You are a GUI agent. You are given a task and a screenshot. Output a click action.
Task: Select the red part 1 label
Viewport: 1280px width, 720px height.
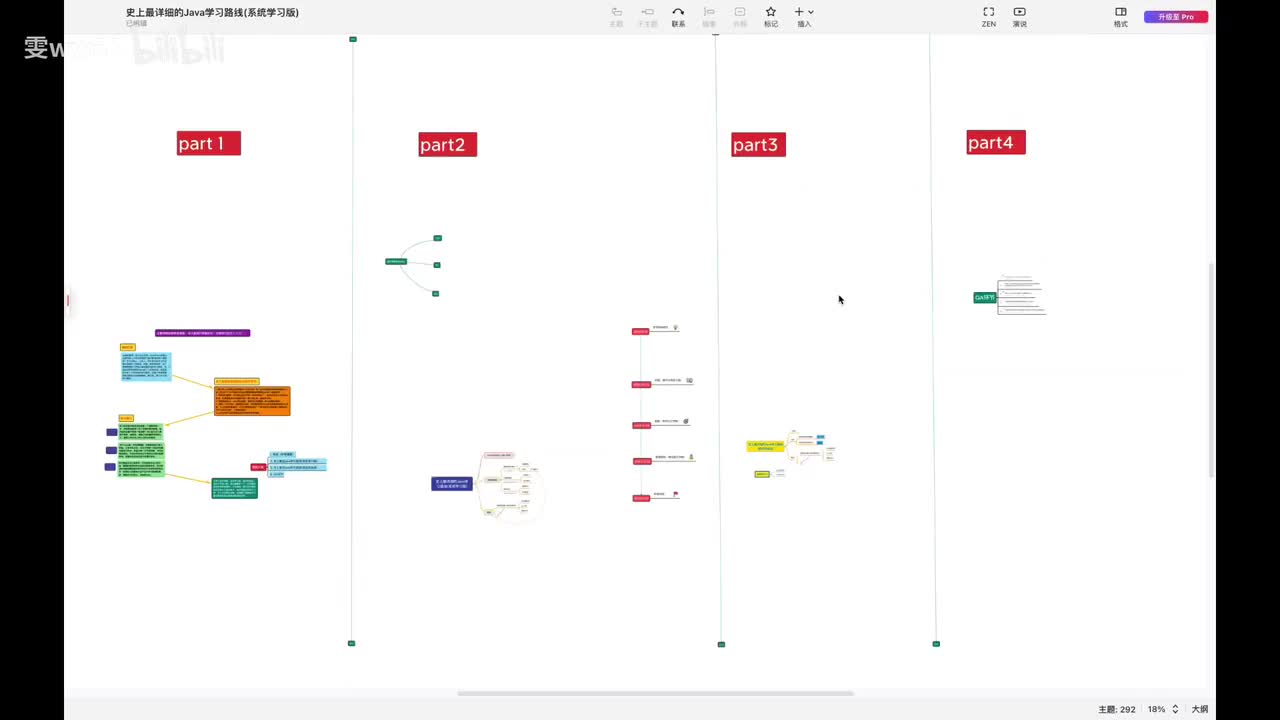point(209,144)
